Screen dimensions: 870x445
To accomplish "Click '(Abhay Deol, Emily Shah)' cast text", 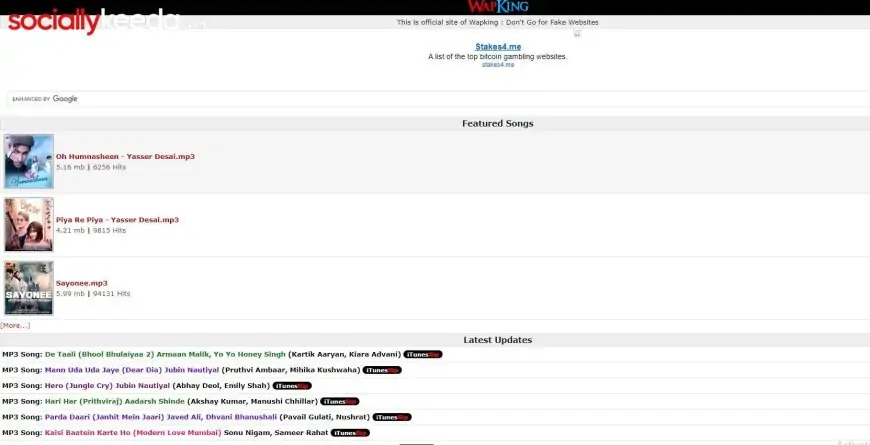I will (221, 386).
